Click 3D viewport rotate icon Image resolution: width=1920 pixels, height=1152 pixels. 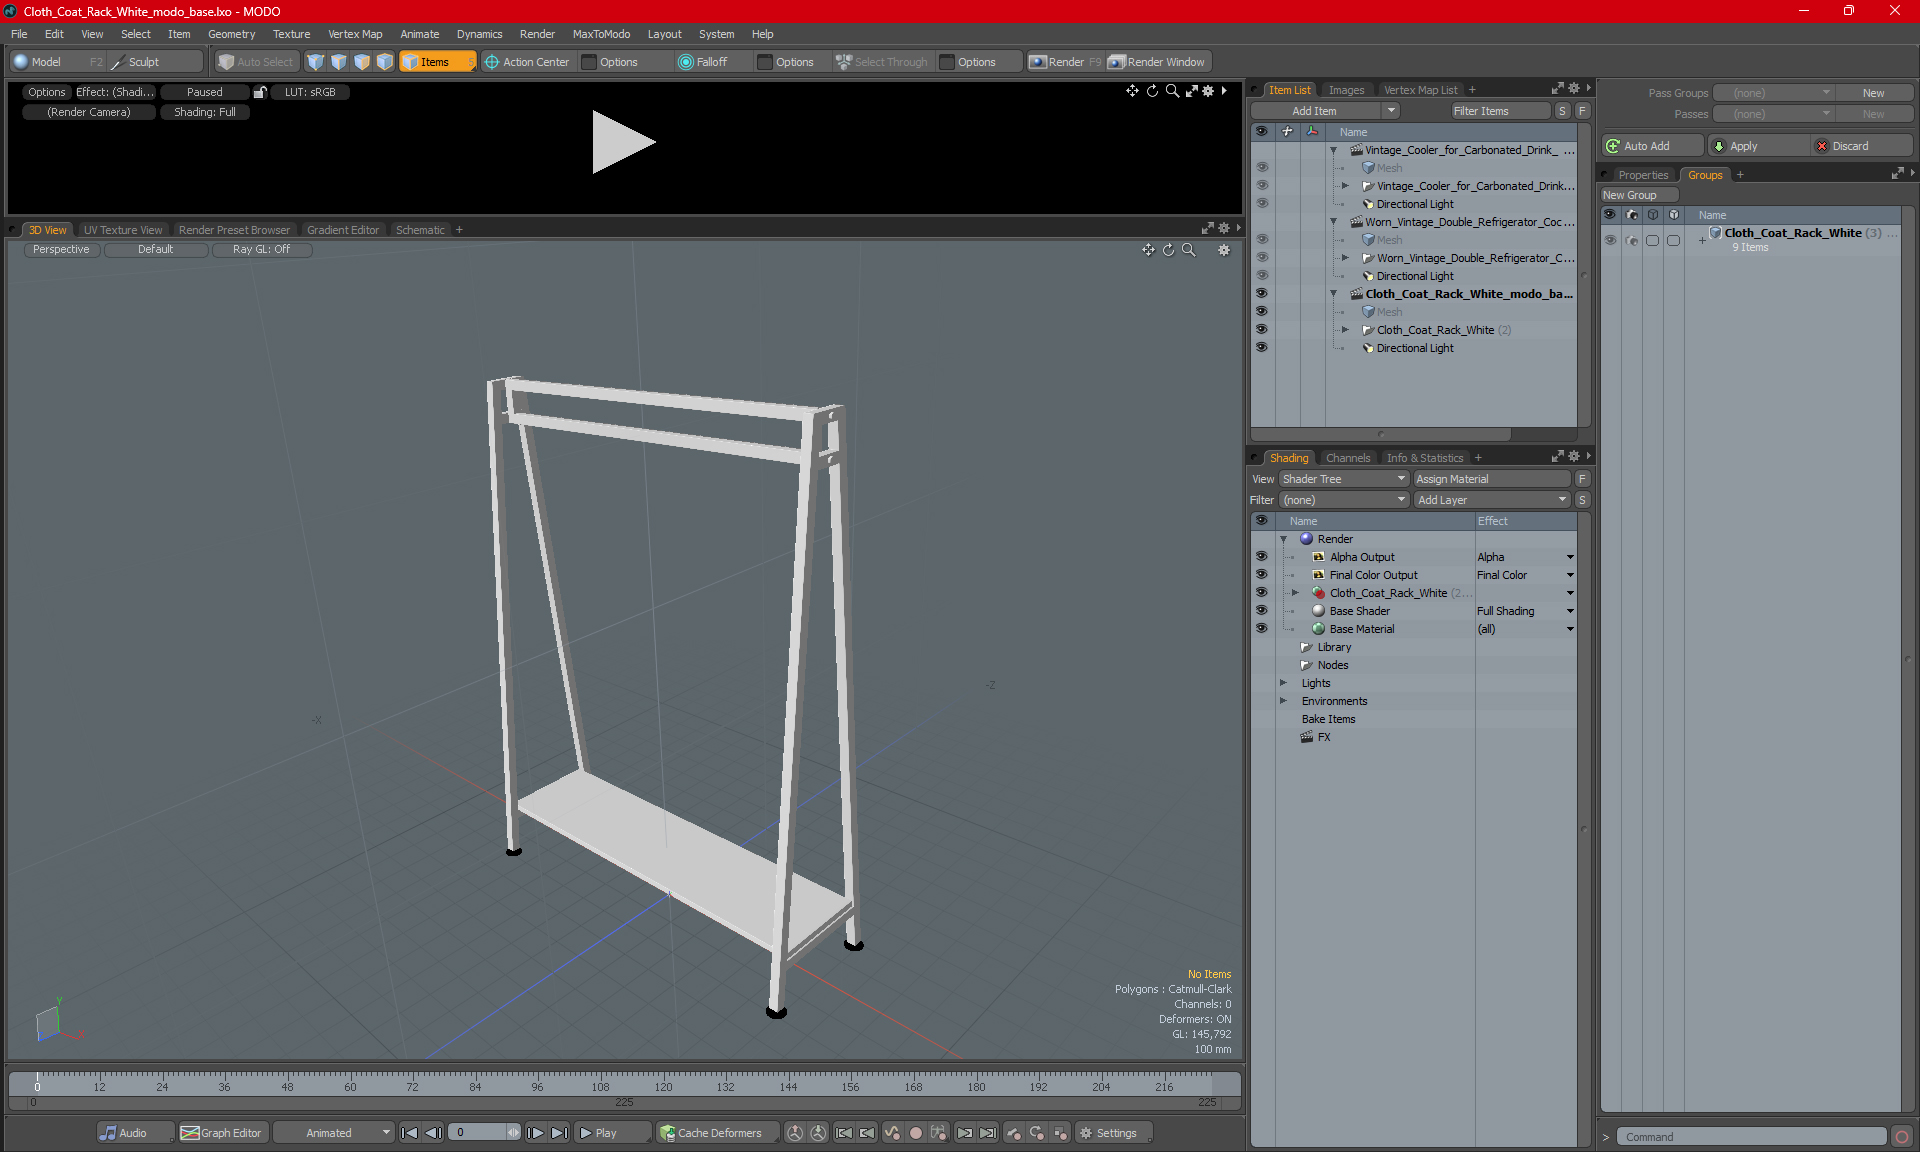click(x=1168, y=250)
